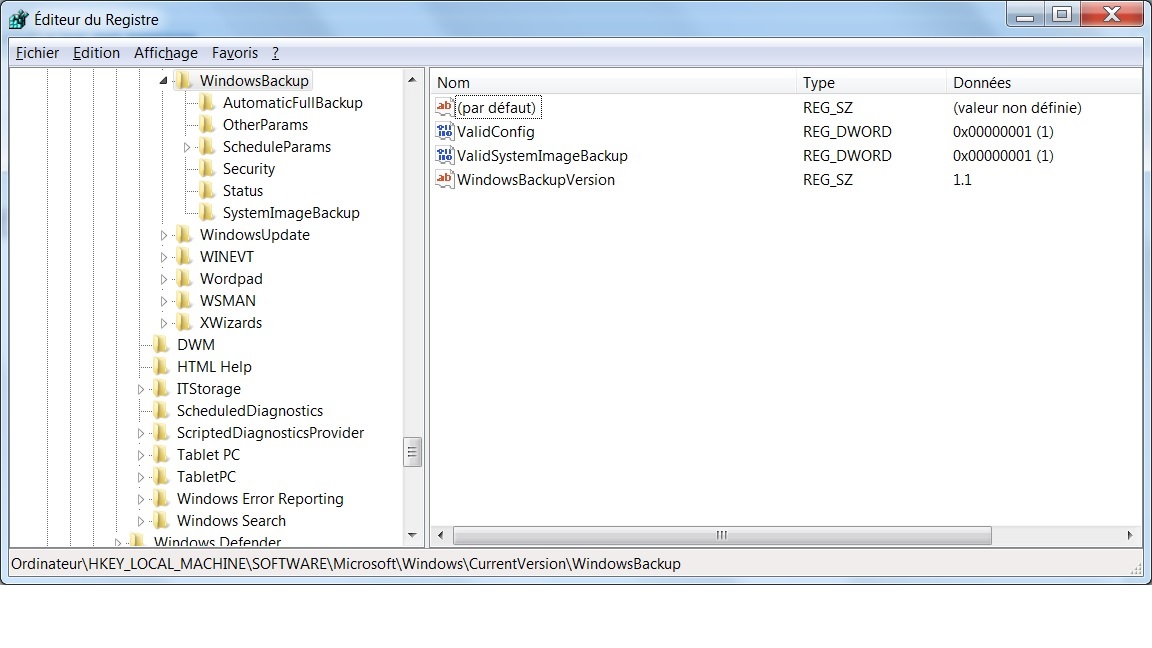Click the ScheduleParams folder icon
This screenshot has width=1152, height=648.
(207, 146)
